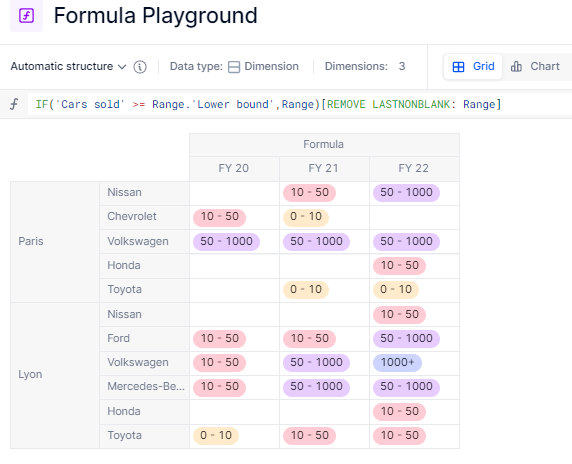Click the Dimensions count value 3
572x464 pixels.
pos(402,66)
